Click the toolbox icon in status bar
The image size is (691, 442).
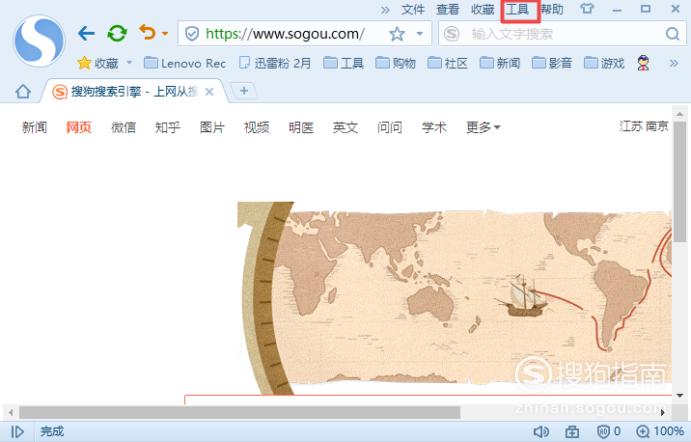(x=572, y=431)
